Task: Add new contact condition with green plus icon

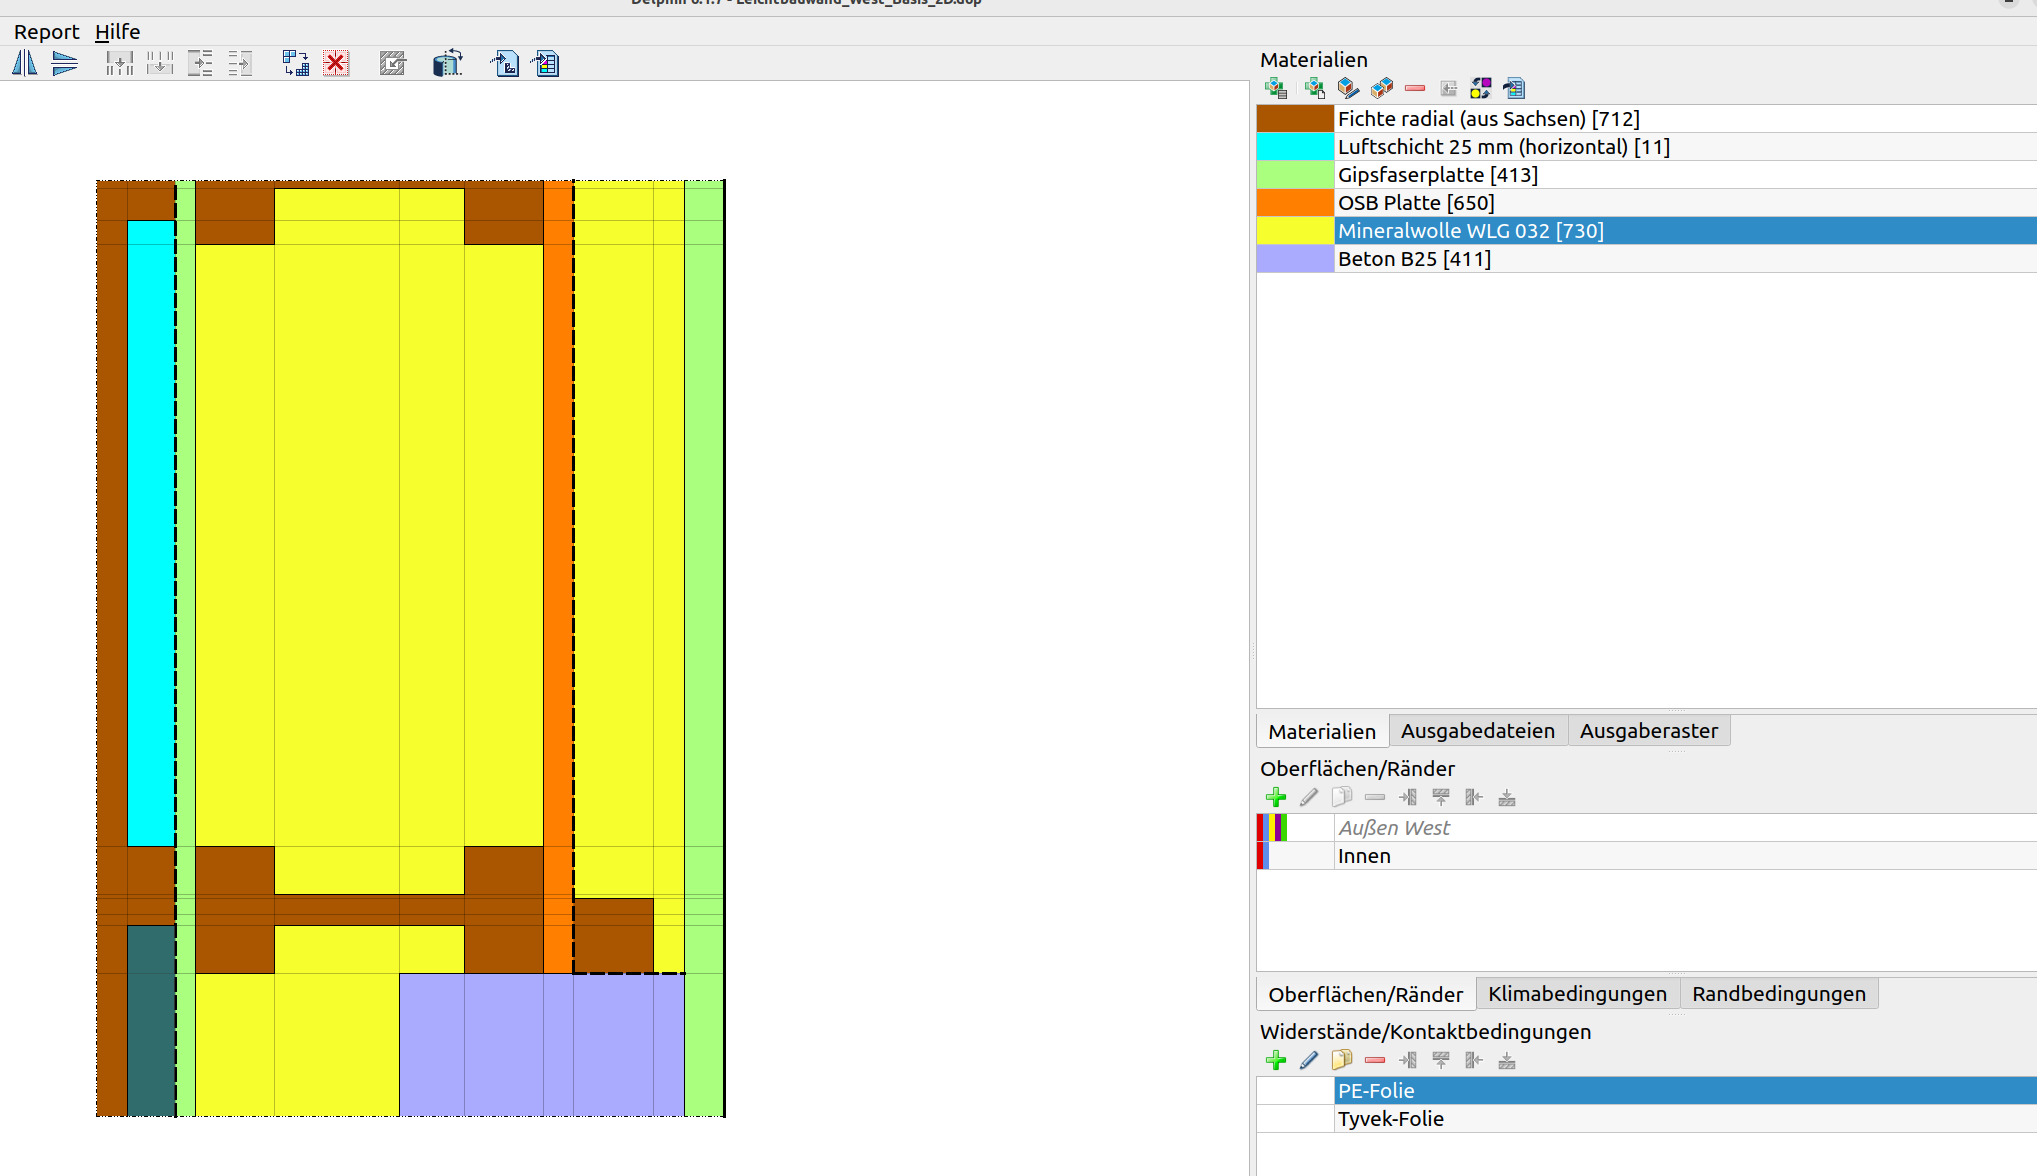Action: click(x=1276, y=1060)
